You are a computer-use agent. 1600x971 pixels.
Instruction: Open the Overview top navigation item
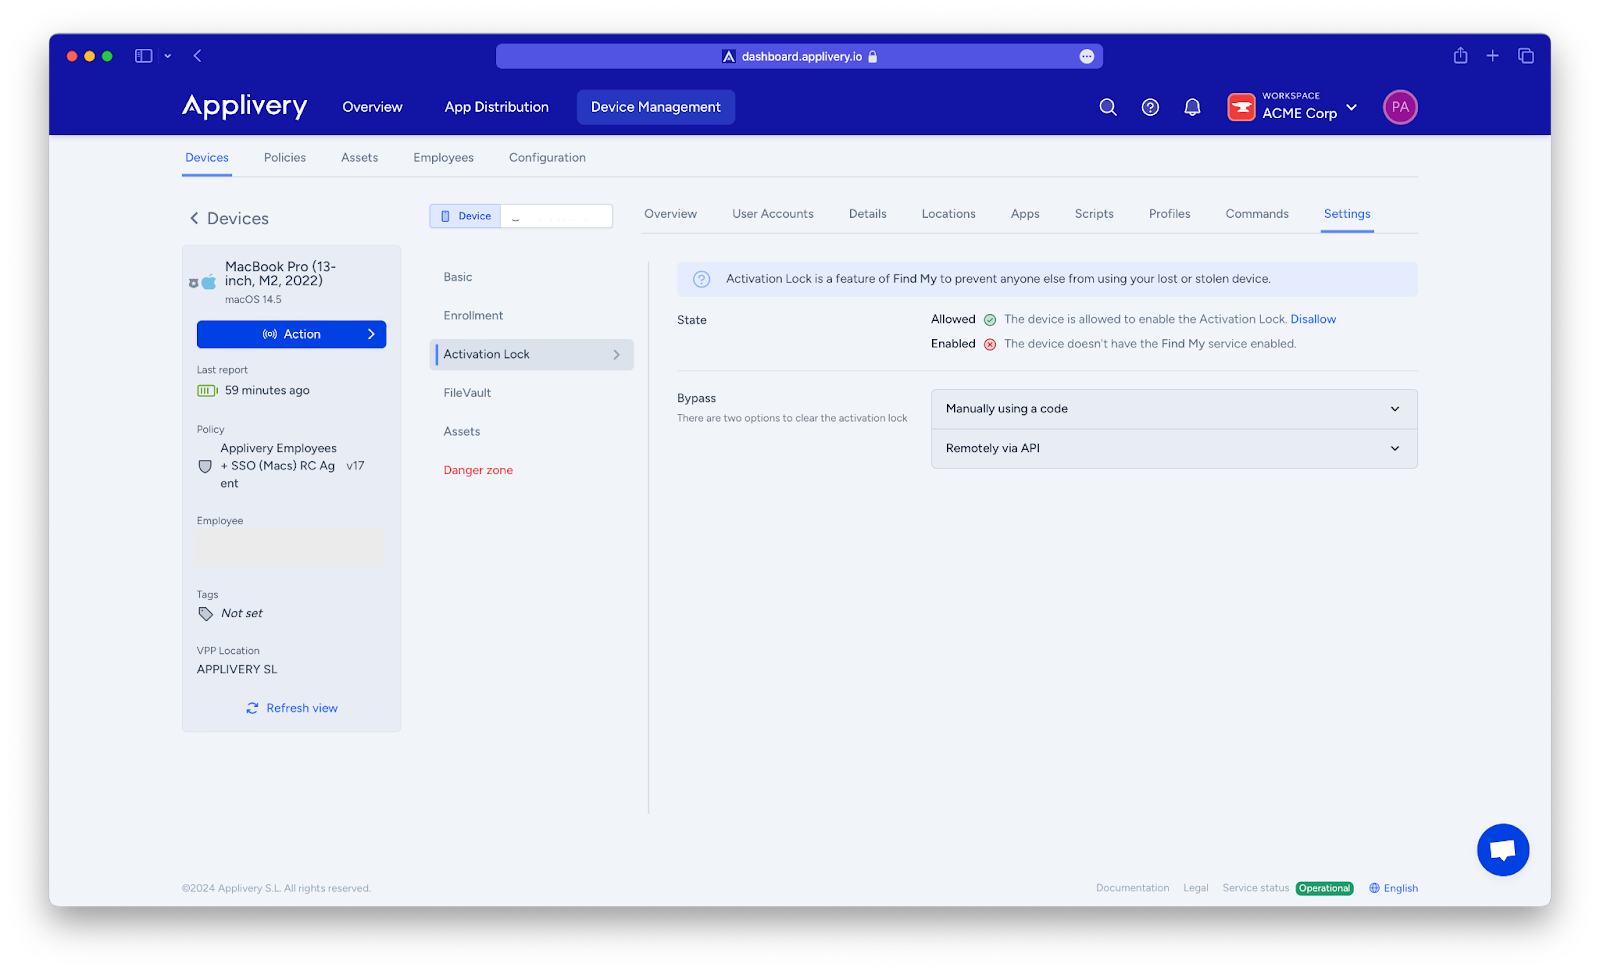pyautogui.click(x=372, y=107)
